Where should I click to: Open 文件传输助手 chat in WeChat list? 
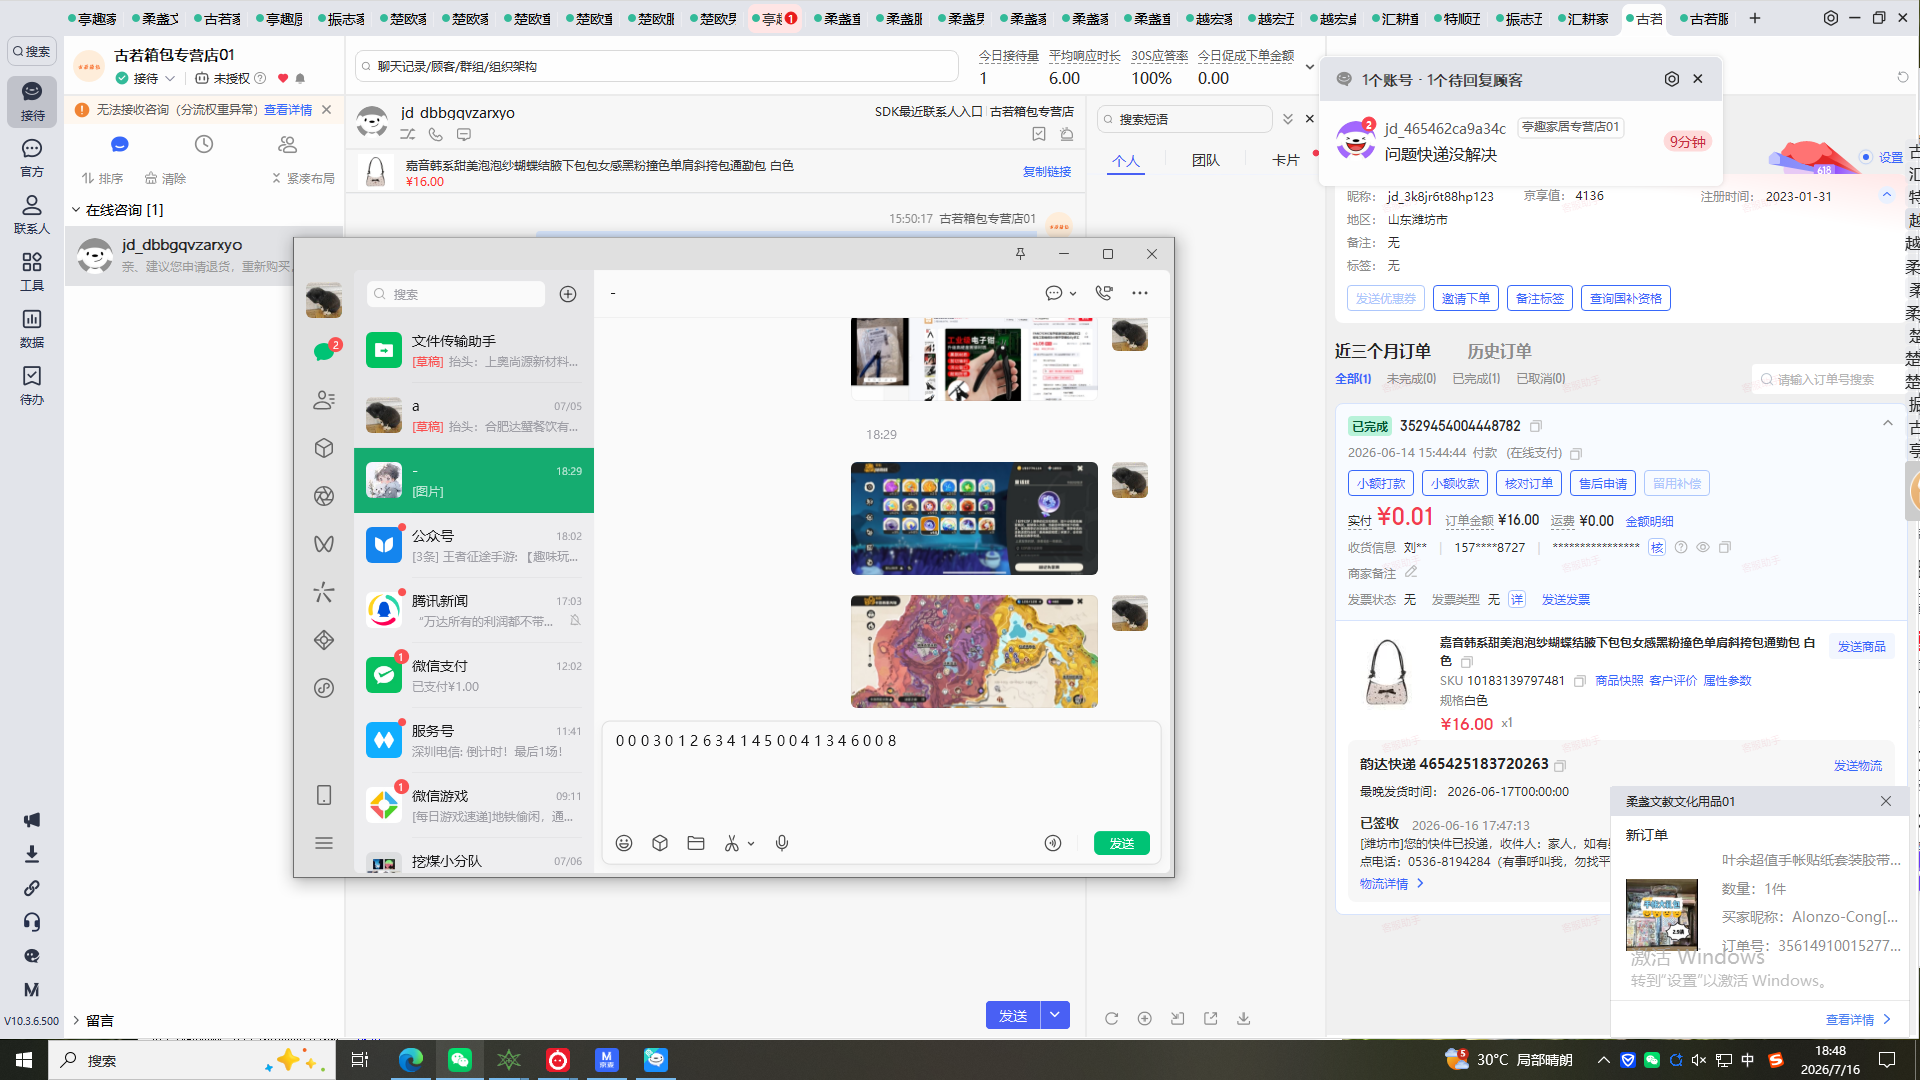pyautogui.click(x=474, y=351)
